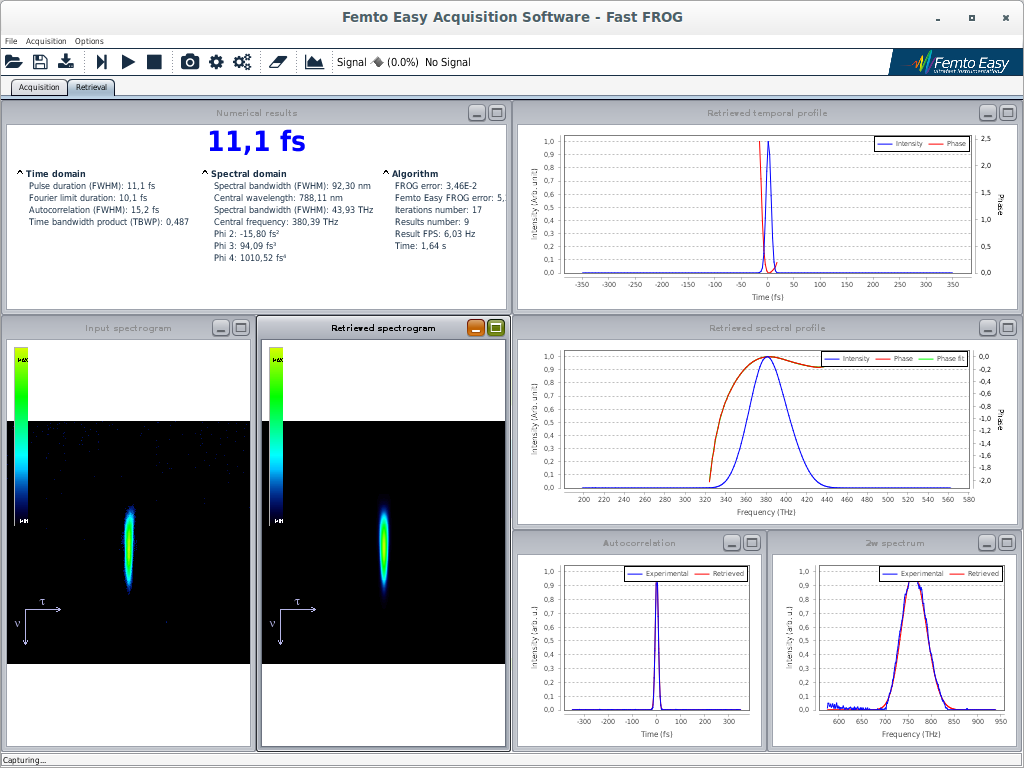Viewport: 1024px width, 768px height.
Task: Switch to the Acquisition tab
Action: (x=40, y=87)
